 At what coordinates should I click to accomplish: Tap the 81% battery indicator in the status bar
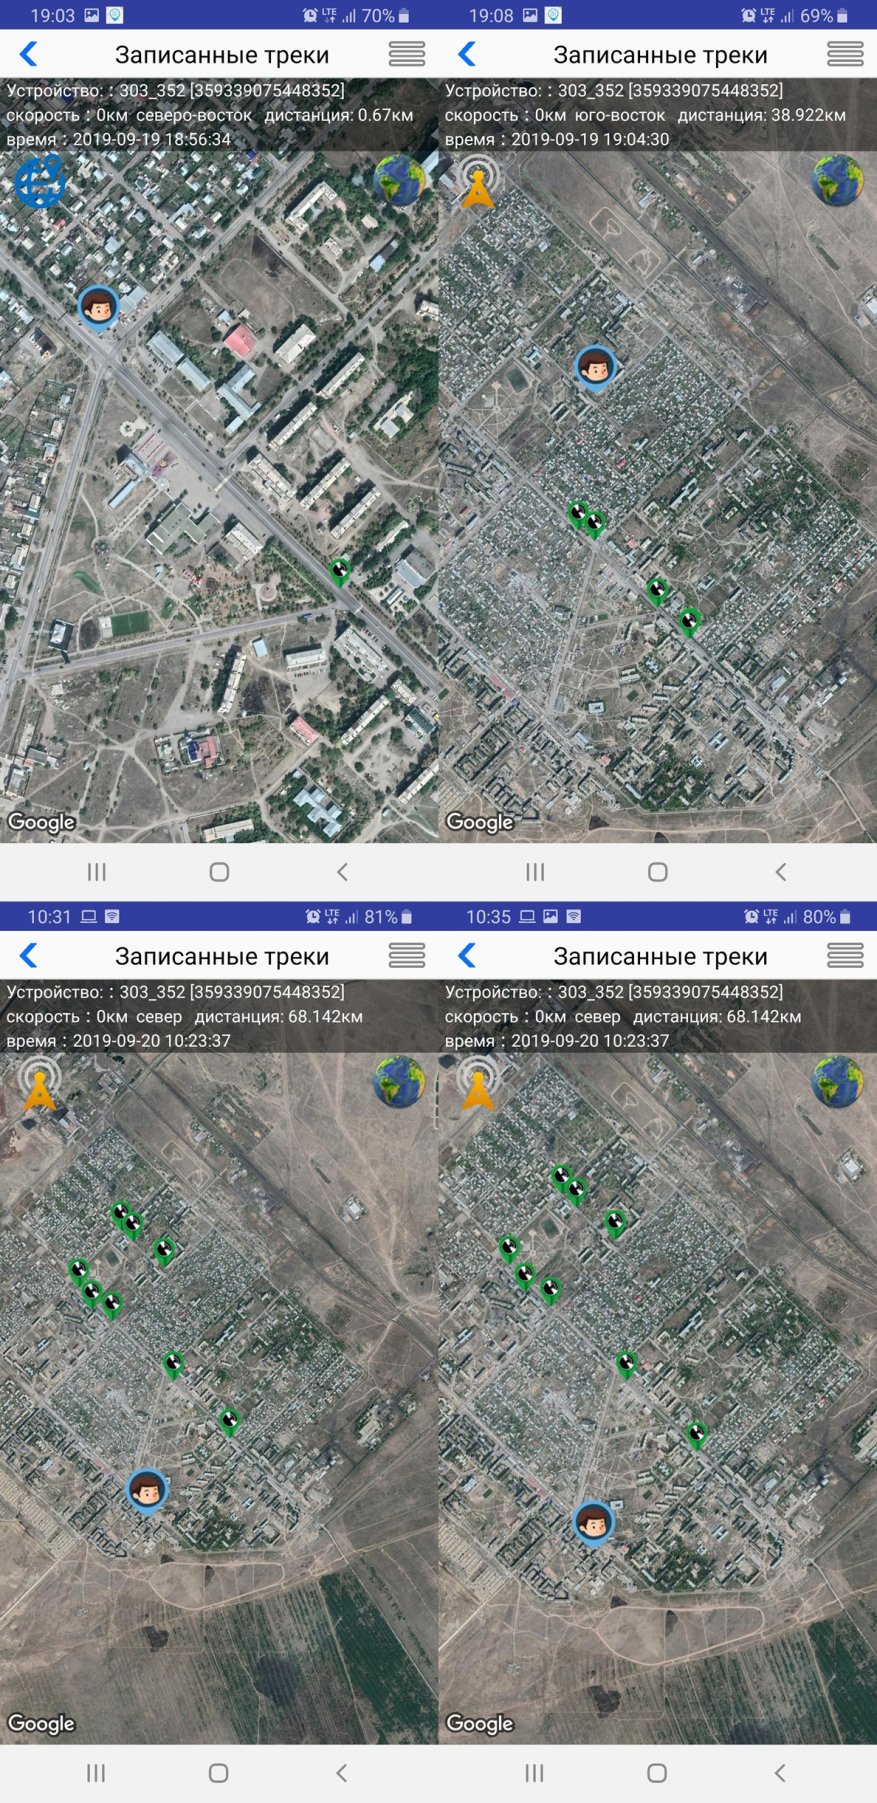[x=388, y=917]
